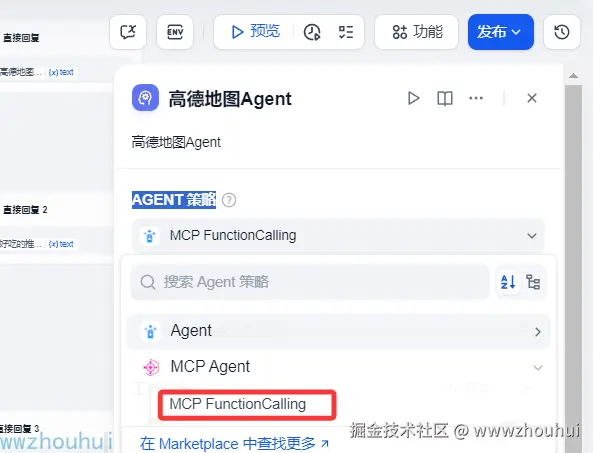Open the node three-dots more menu
Image resolution: width=593 pixels, height=453 pixels.
click(476, 98)
